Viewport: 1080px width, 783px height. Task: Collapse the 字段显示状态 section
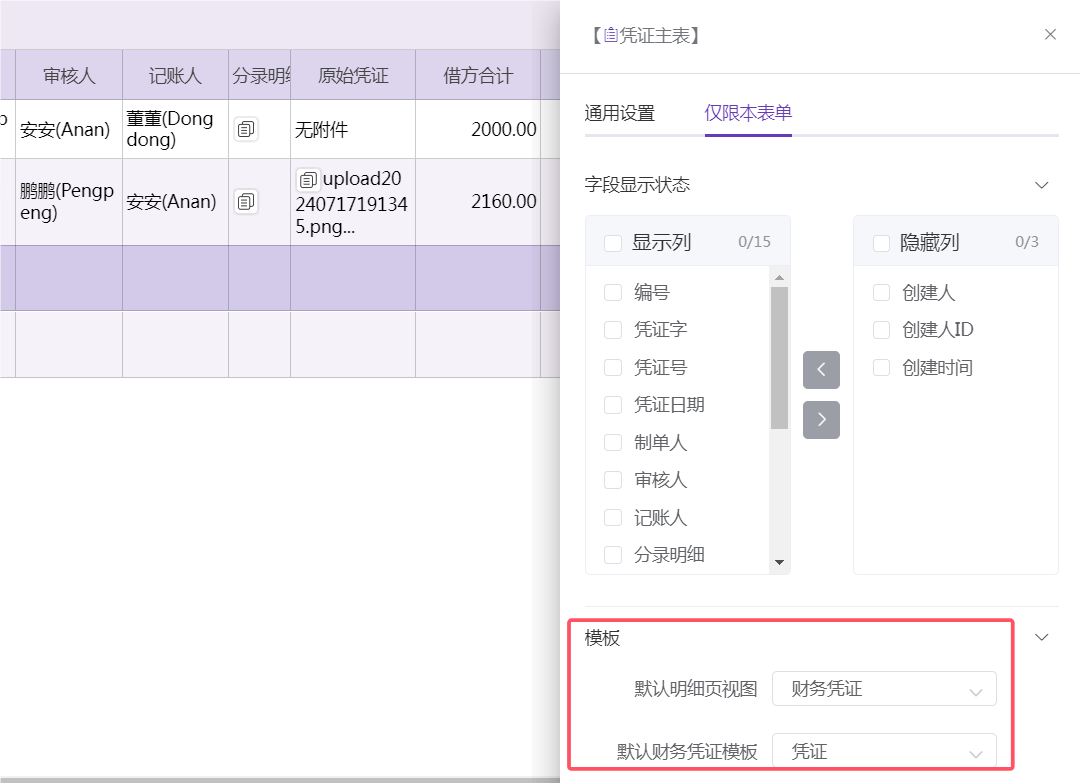pyautogui.click(x=1041, y=185)
